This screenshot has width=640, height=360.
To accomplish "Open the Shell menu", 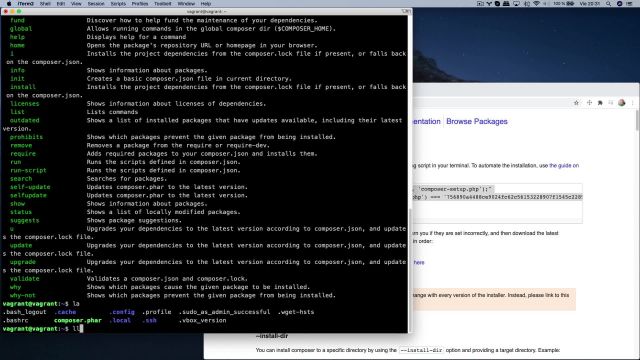I will [x=45, y=4].
